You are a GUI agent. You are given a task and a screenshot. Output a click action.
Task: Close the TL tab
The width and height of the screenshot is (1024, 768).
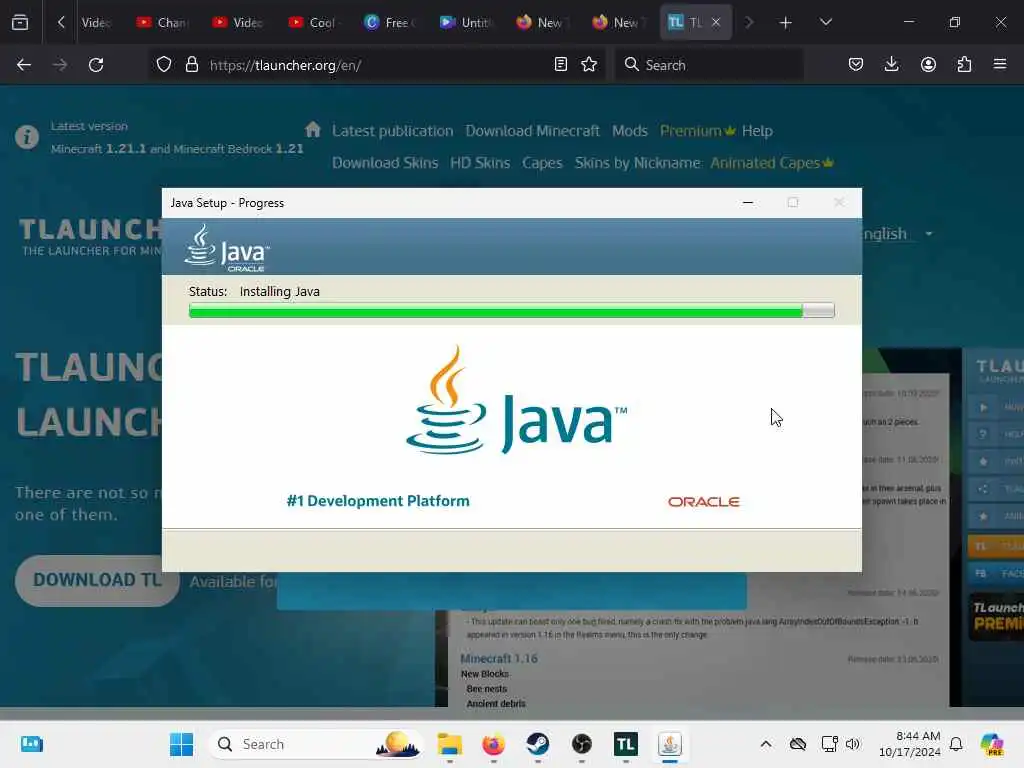pyautogui.click(x=716, y=22)
